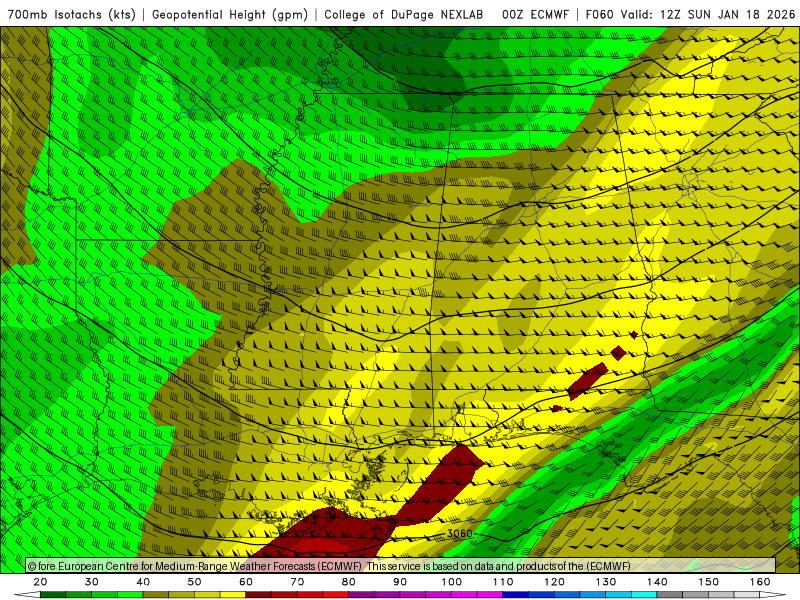Click the '90' colorbar scale label
This screenshot has width=800, height=600.
[x=400, y=582]
